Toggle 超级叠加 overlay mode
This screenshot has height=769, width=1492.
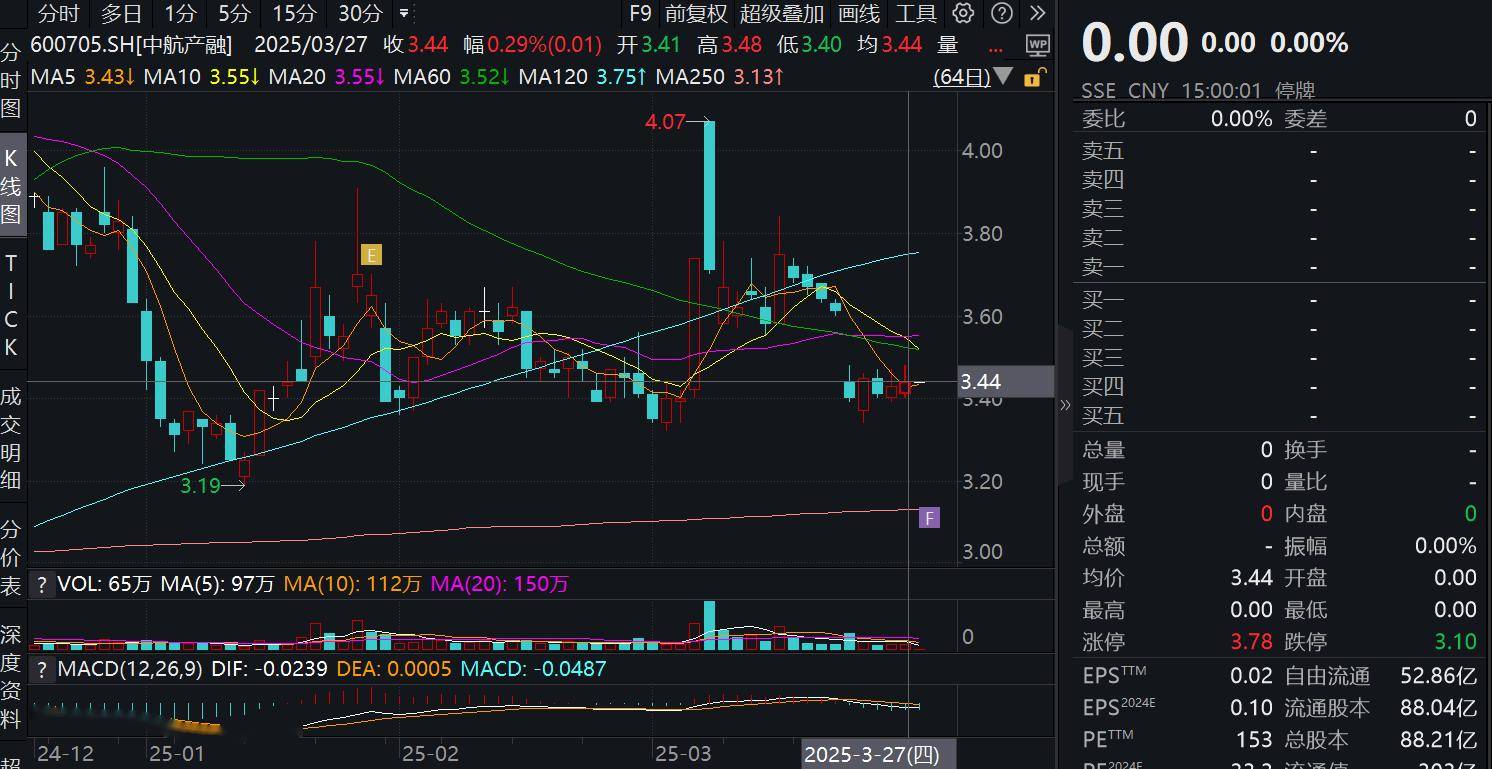click(x=780, y=14)
